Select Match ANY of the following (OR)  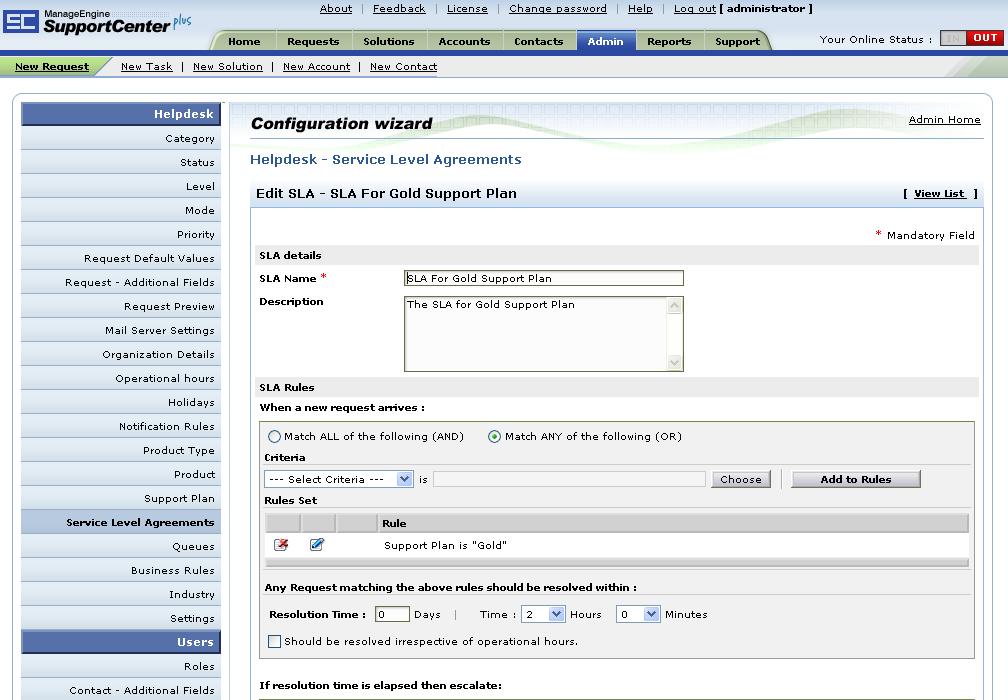[x=494, y=436]
